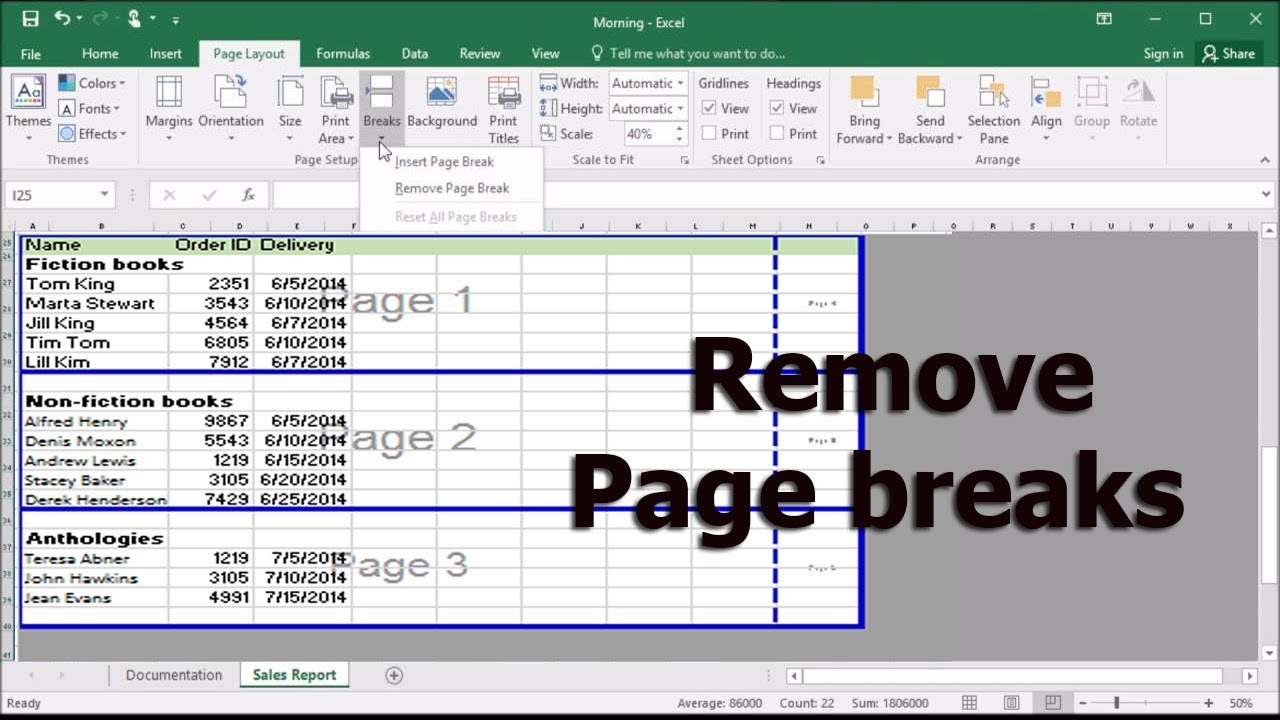
Task: Click the Save icon in Quick Access Toolbar
Action: coord(30,19)
